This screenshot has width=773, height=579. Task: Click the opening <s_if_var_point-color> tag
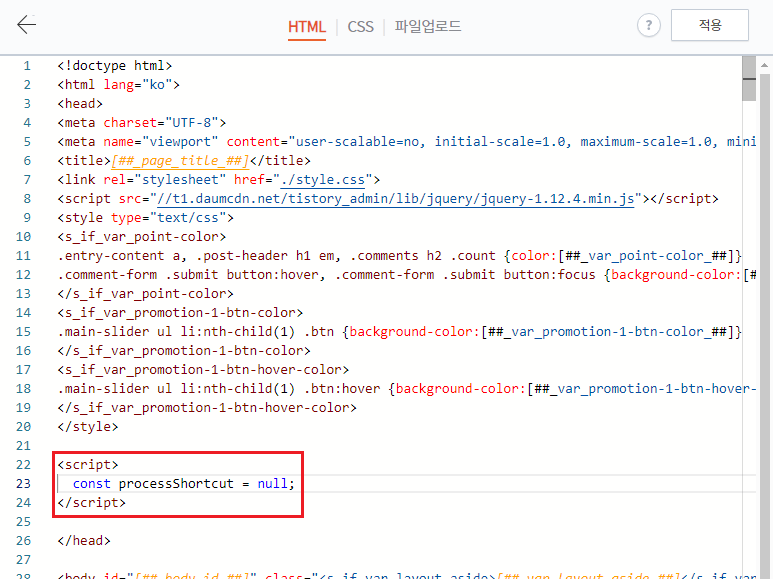pyautogui.click(x=141, y=237)
